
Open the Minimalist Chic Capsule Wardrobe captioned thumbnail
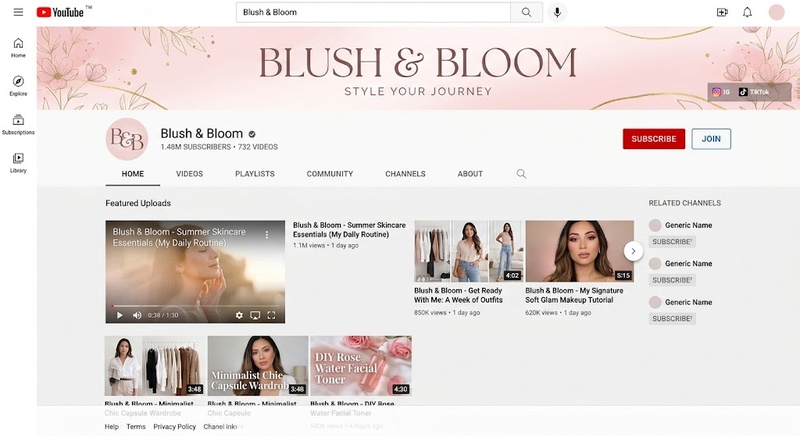258,366
